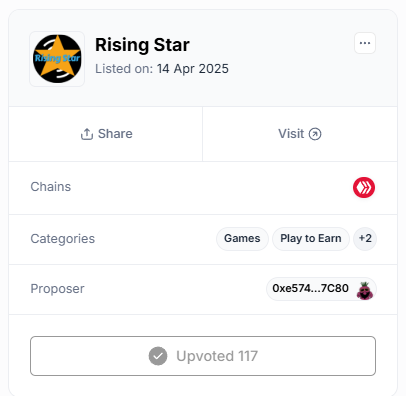Expand the +2 more categories chip

(x=365, y=239)
